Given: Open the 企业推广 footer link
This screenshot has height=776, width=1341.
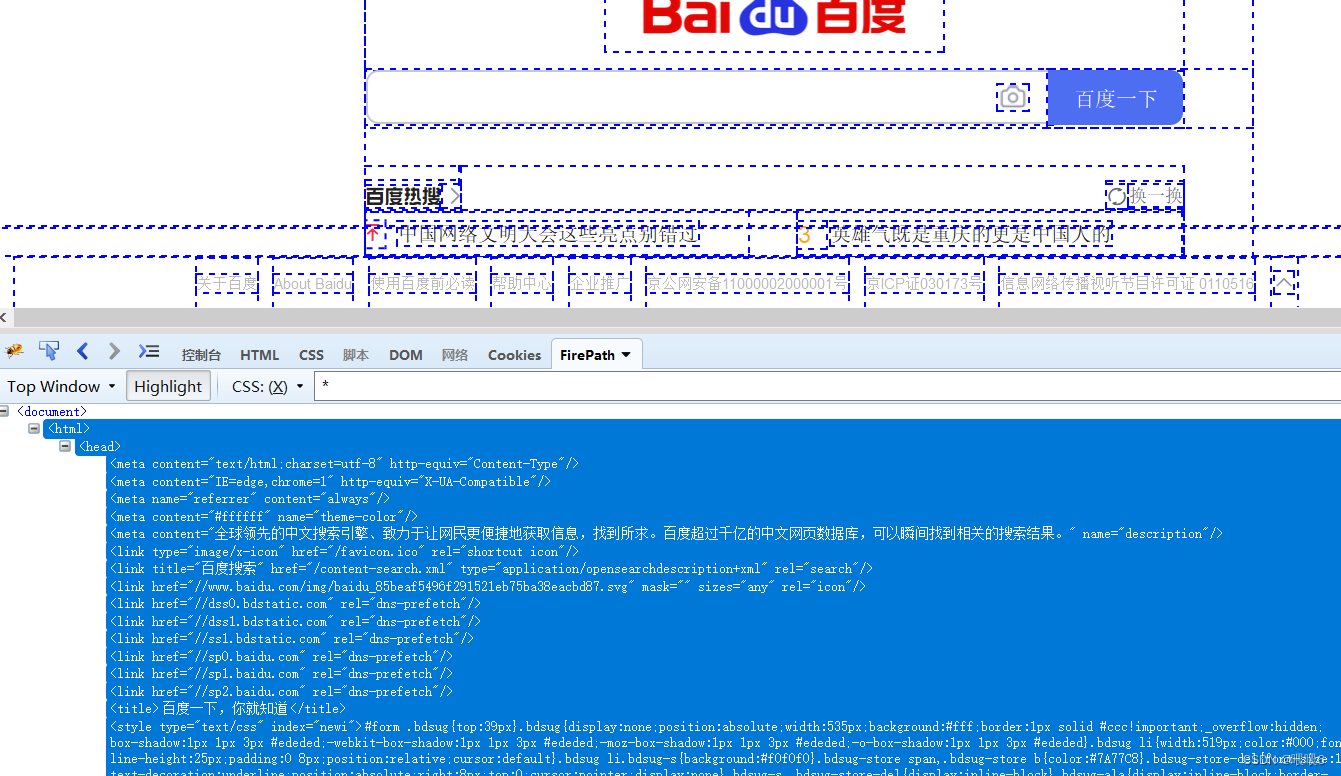Looking at the screenshot, I should (600, 284).
